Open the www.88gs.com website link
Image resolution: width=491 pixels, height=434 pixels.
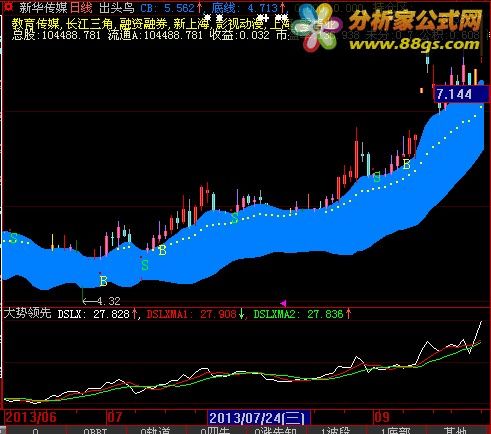(414, 44)
